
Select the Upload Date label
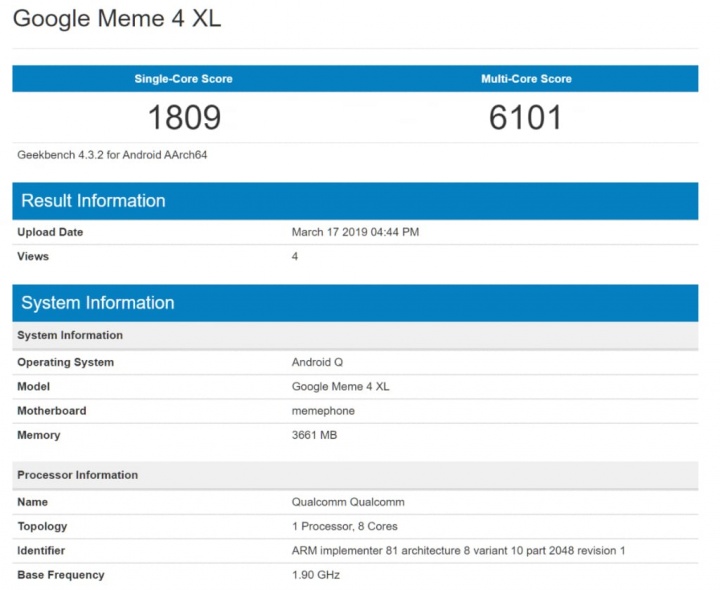(x=50, y=232)
